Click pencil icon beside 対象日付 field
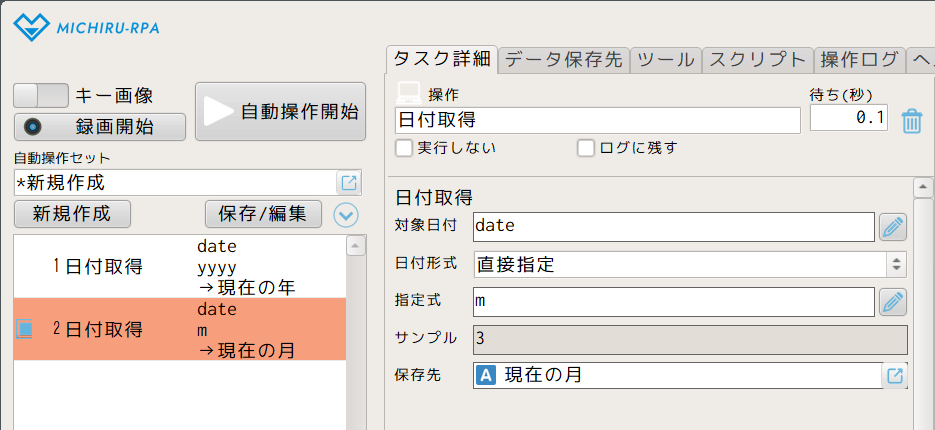This screenshot has height=430, width=935. click(893, 227)
